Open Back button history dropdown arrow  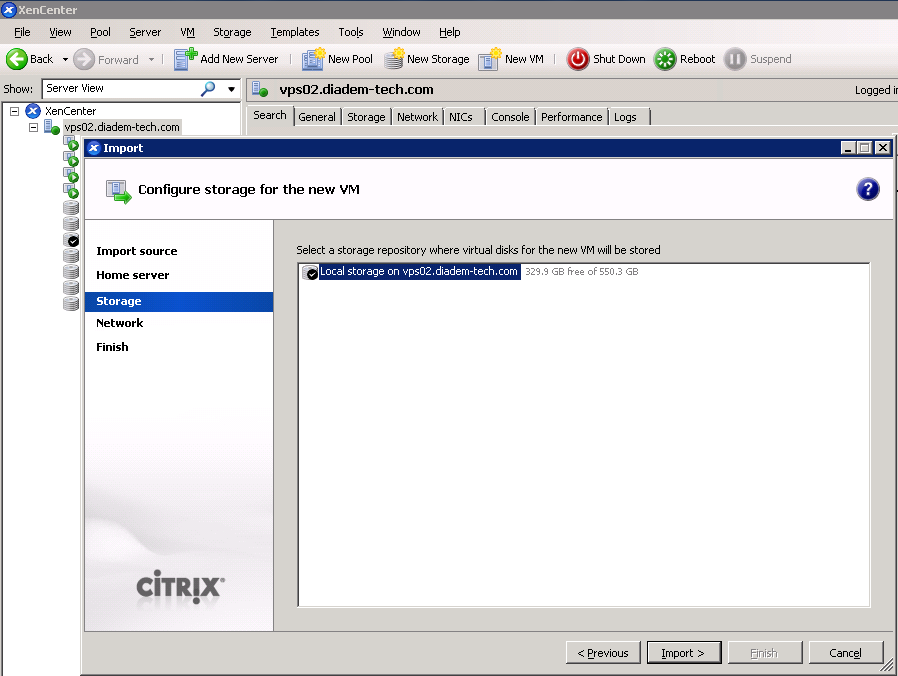[x=65, y=60]
